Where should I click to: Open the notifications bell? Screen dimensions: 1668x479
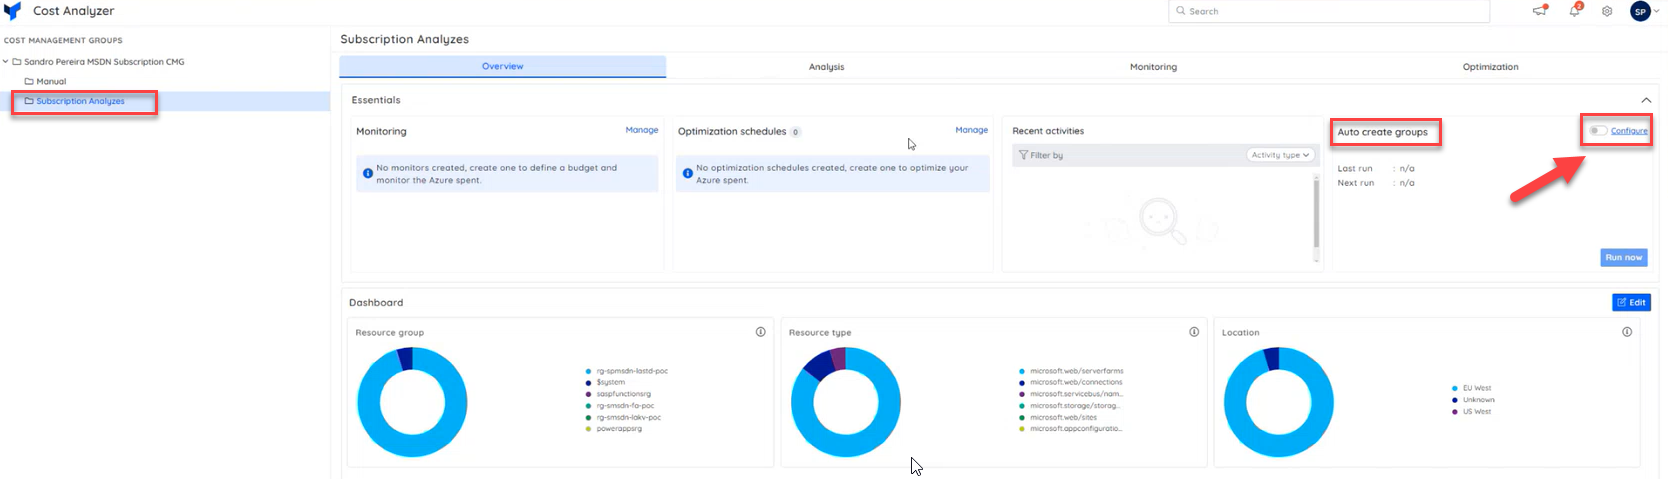1574,11
